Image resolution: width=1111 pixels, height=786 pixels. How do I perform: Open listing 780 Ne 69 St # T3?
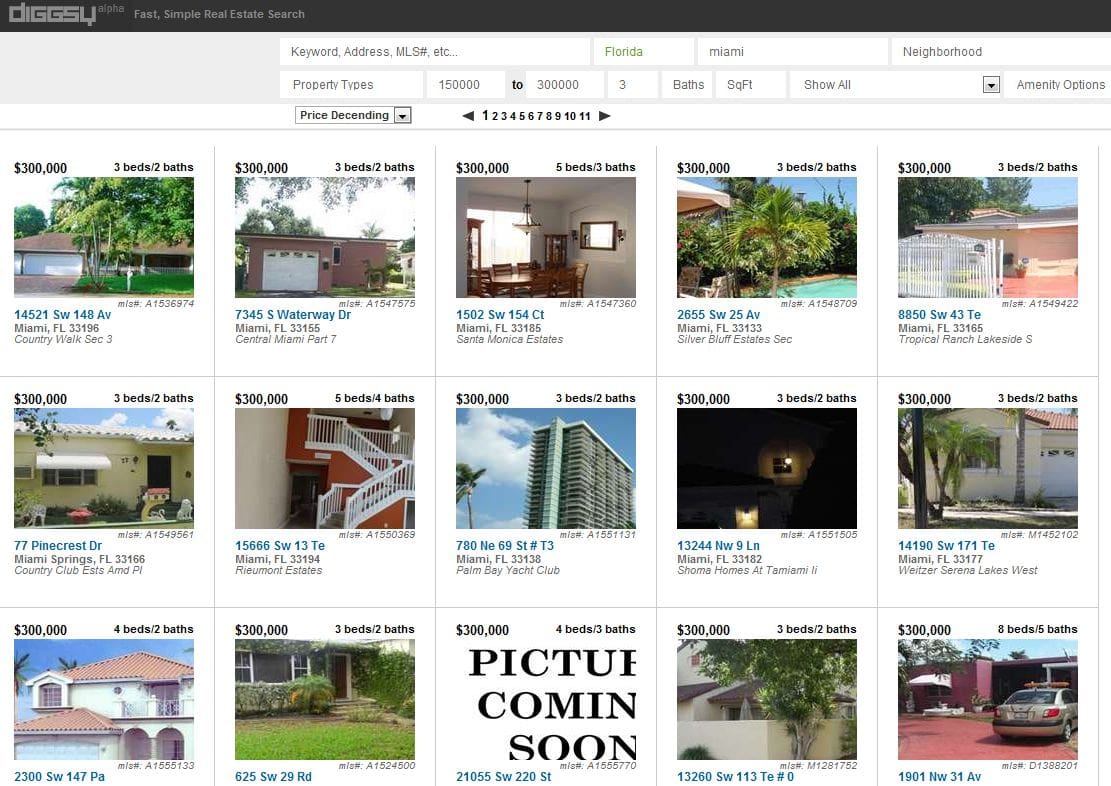[504, 546]
